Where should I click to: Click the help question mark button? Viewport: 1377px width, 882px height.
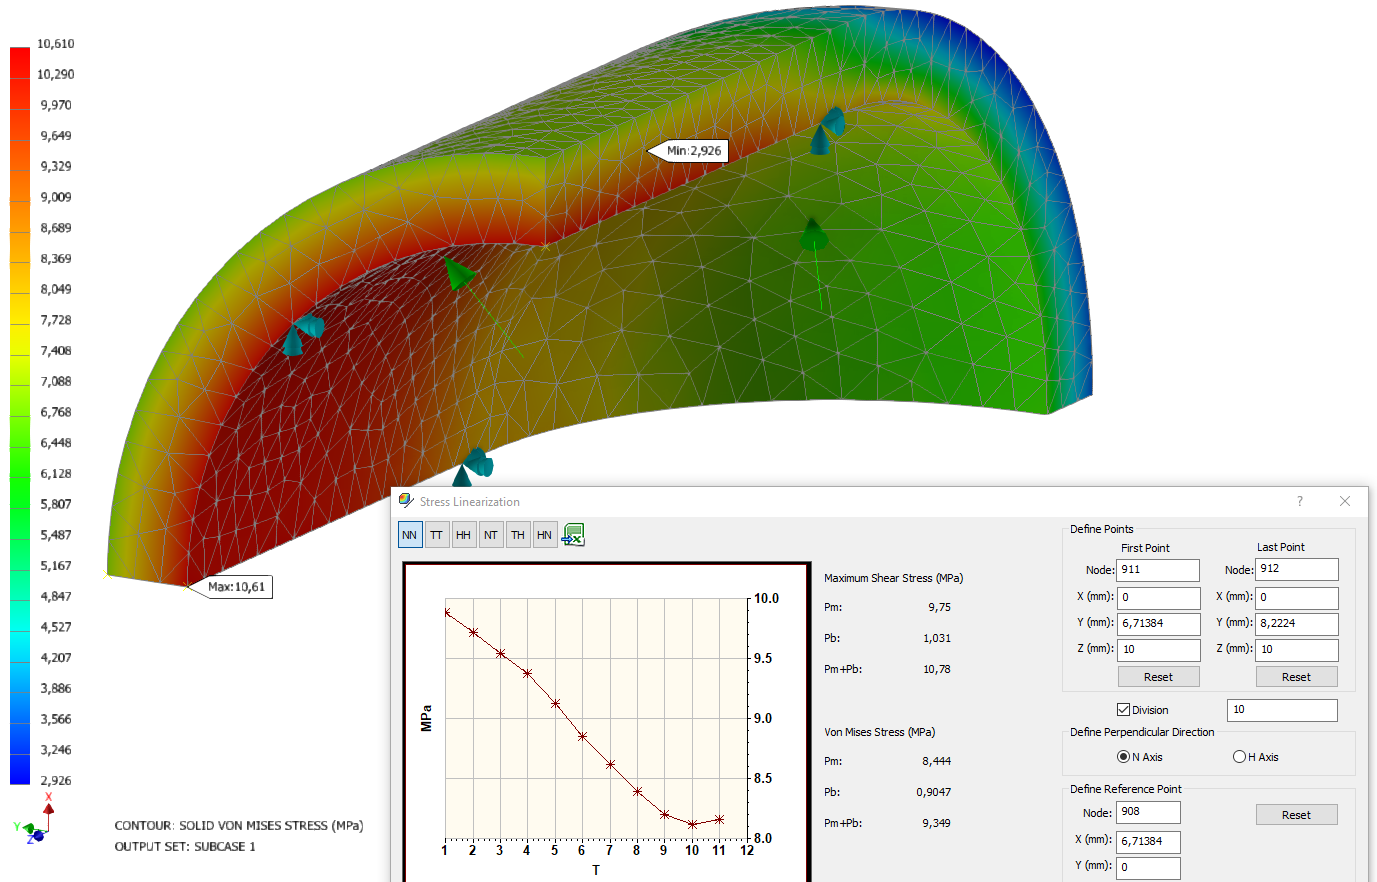(x=1300, y=501)
